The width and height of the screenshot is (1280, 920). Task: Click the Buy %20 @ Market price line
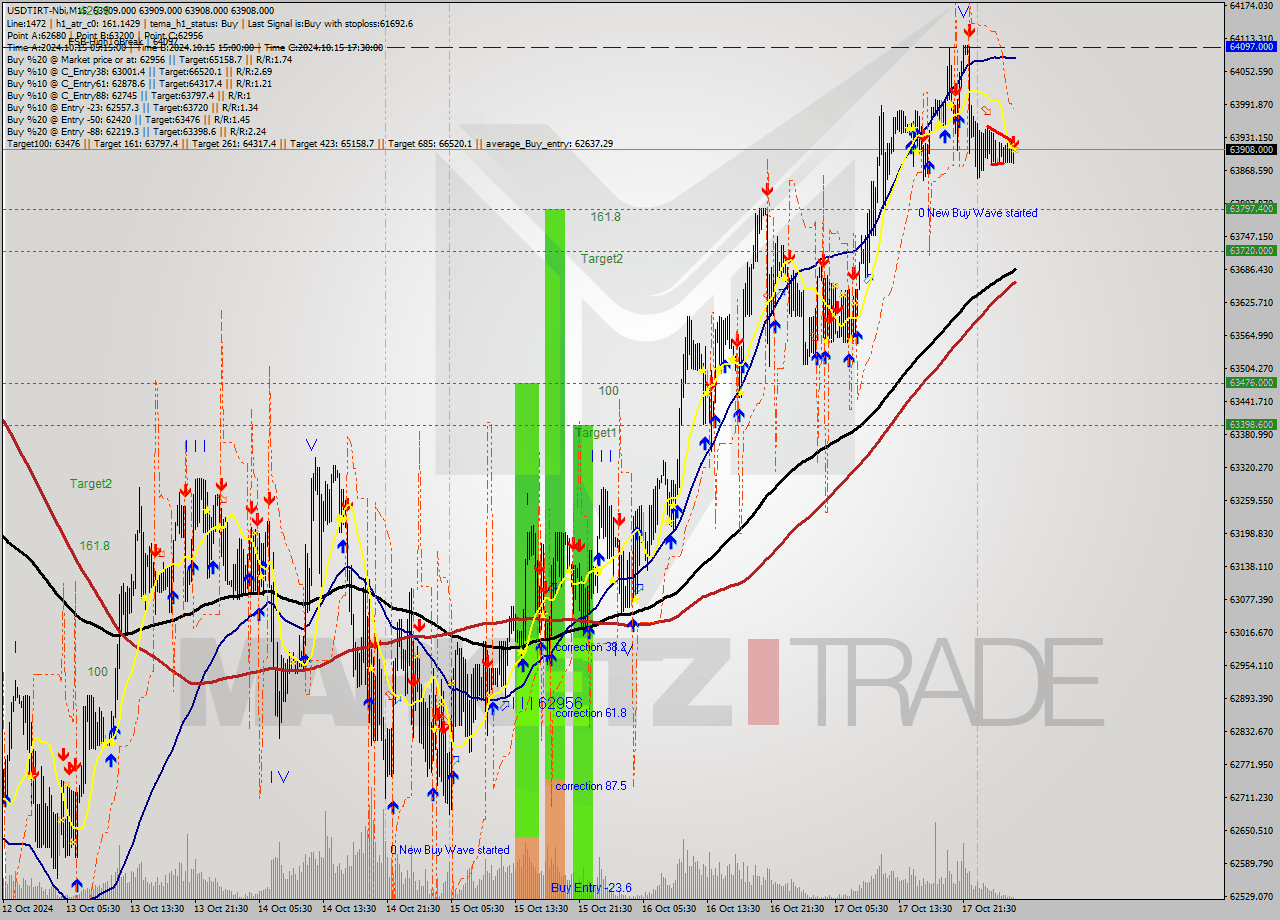[149, 59]
